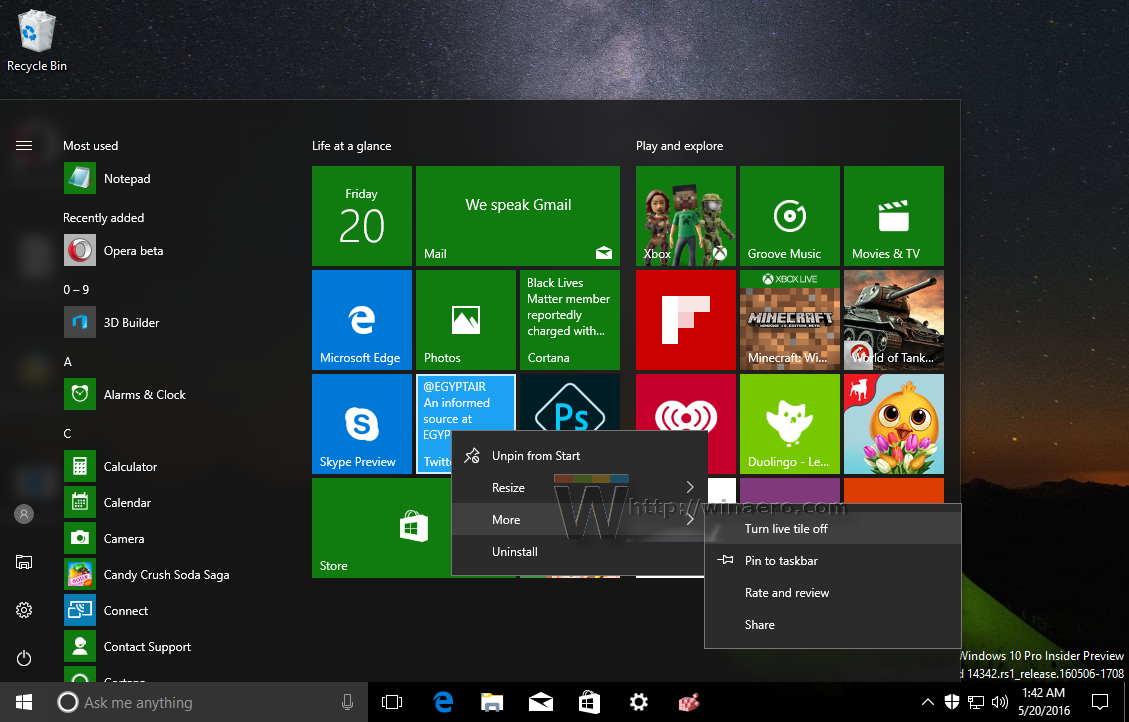Choose Rate and review
1129x722 pixels.
(832, 592)
